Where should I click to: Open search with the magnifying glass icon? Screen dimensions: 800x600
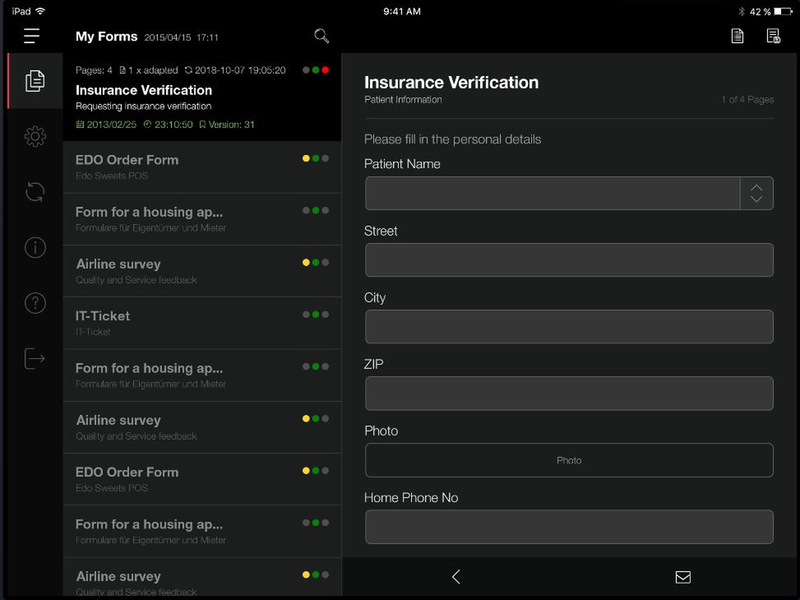pyautogui.click(x=321, y=34)
